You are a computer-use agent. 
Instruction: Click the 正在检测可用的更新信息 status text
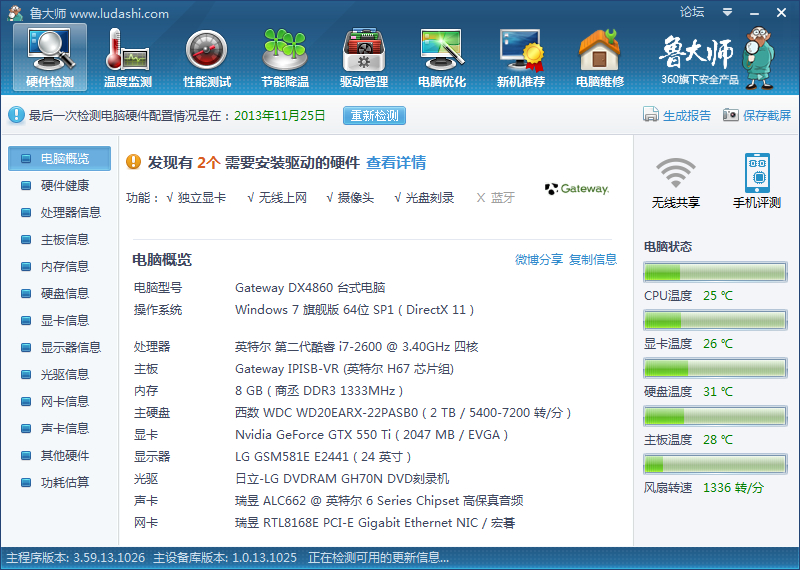pos(379,558)
